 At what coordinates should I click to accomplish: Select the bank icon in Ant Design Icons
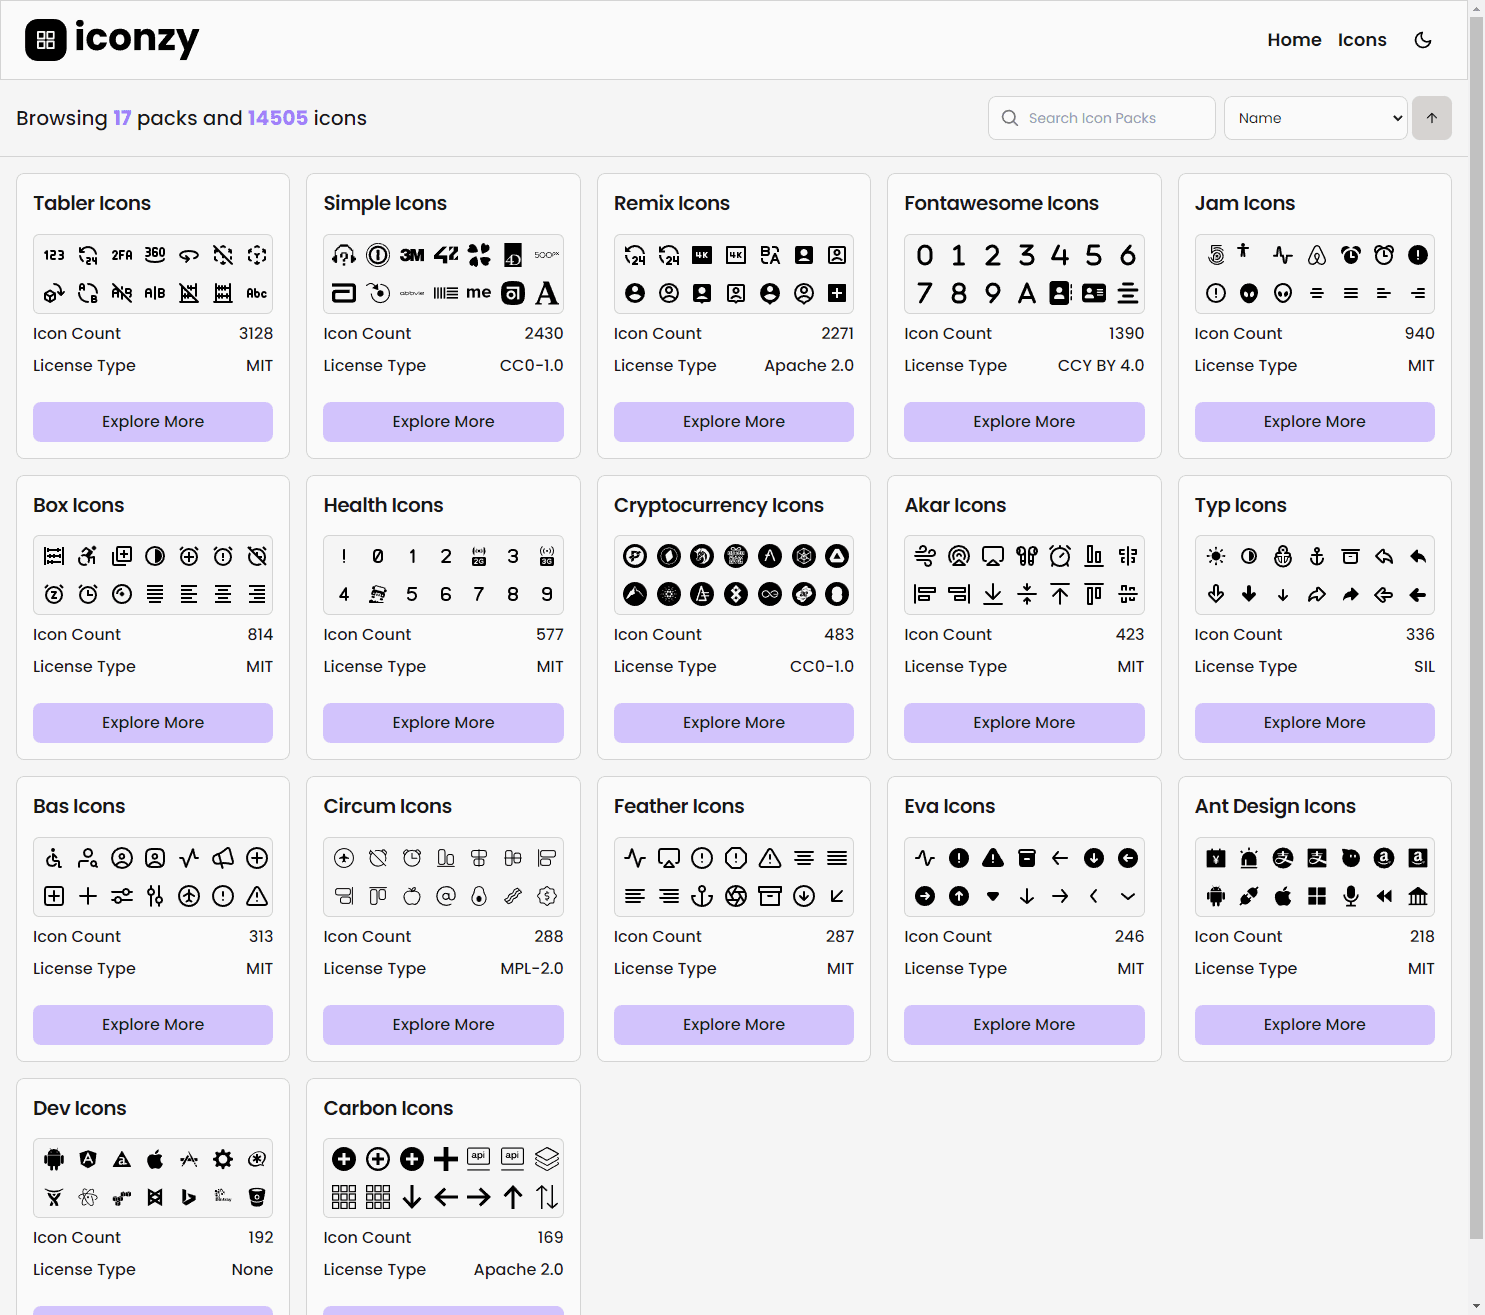1418,896
